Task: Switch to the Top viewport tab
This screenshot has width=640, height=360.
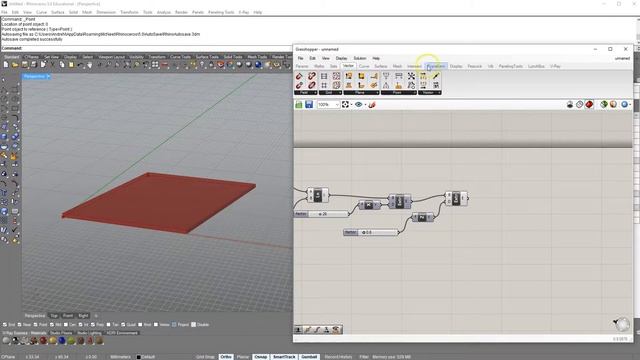Action: [x=54, y=316]
